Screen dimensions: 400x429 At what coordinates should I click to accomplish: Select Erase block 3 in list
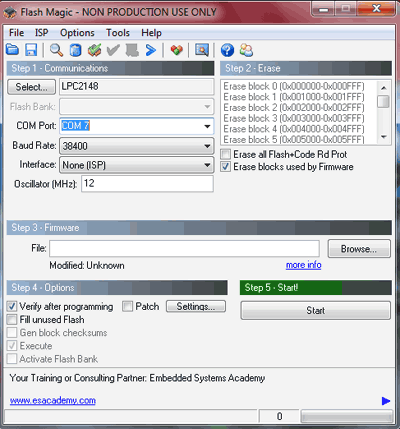pyautogui.click(x=294, y=118)
